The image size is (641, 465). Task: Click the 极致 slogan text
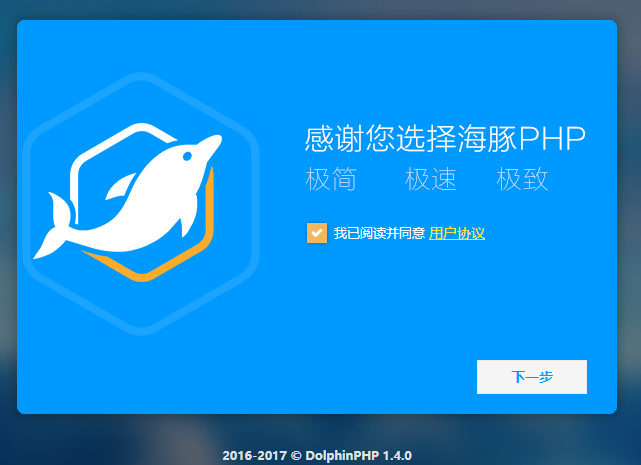[x=522, y=179]
